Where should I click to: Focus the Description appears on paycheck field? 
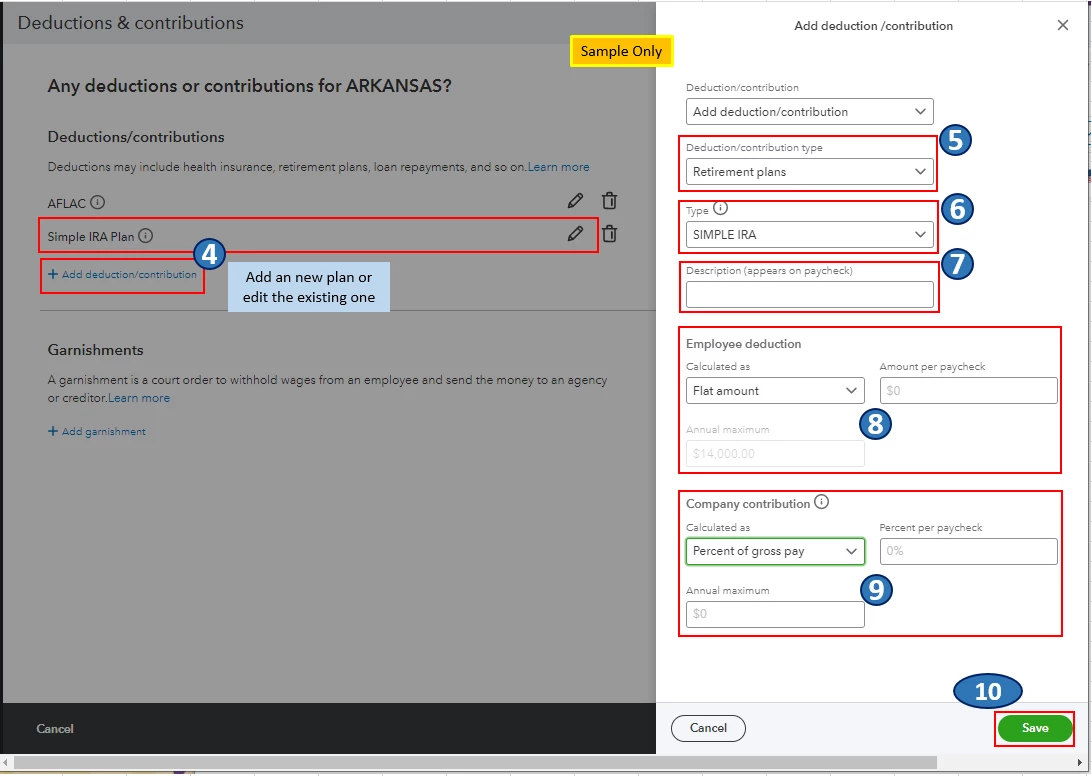click(x=810, y=295)
